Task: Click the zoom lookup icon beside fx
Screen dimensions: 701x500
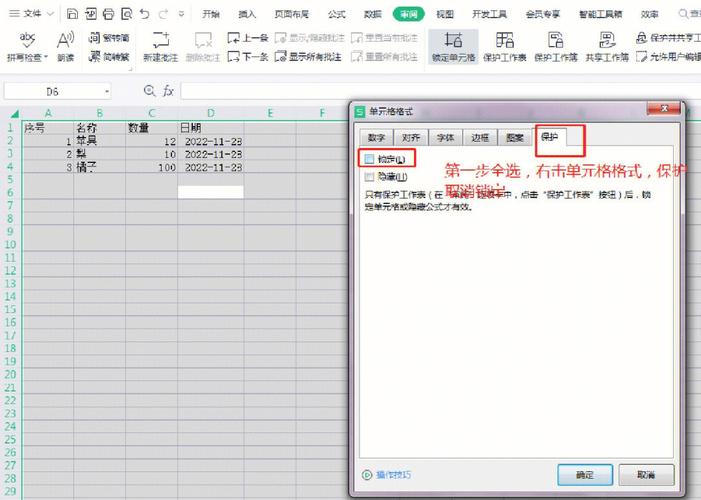Action: coord(149,91)
